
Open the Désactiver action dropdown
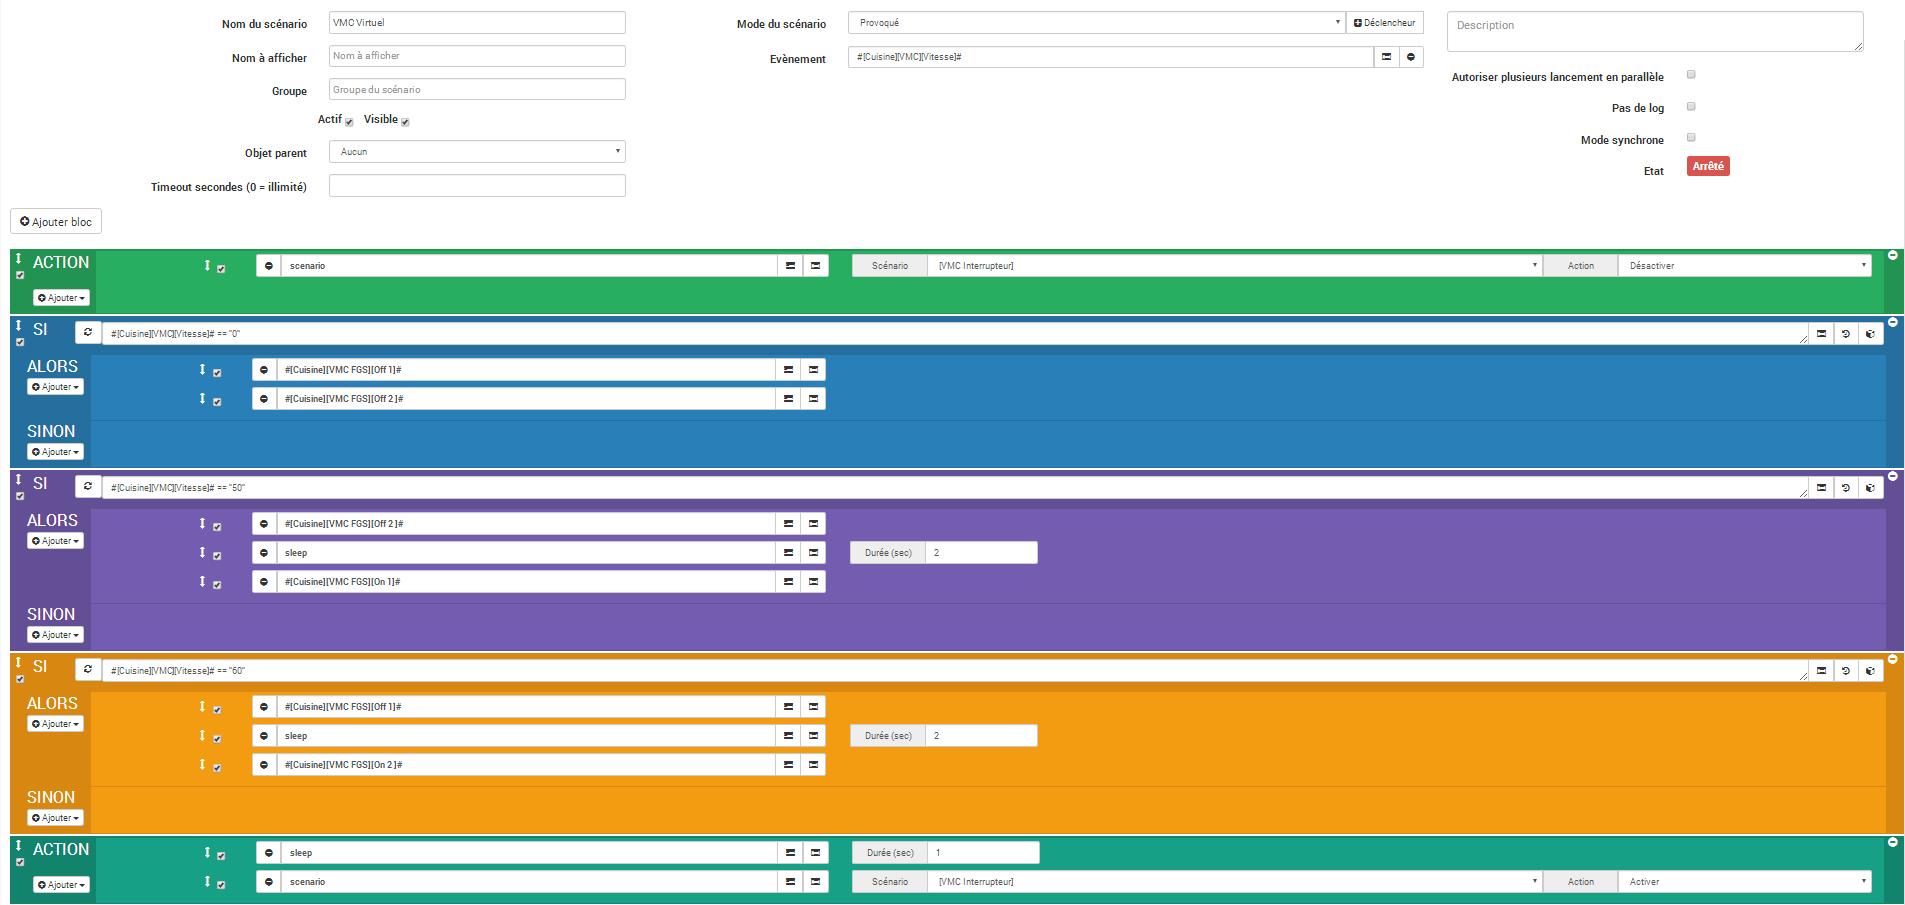pyautogui.click(x=1744, y=266)
